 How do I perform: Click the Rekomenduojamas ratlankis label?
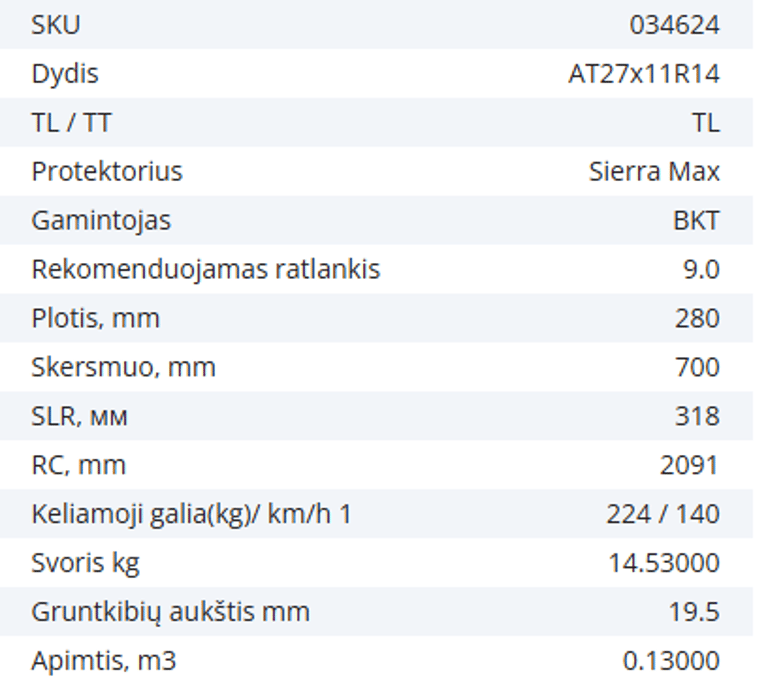pos(206,270)
